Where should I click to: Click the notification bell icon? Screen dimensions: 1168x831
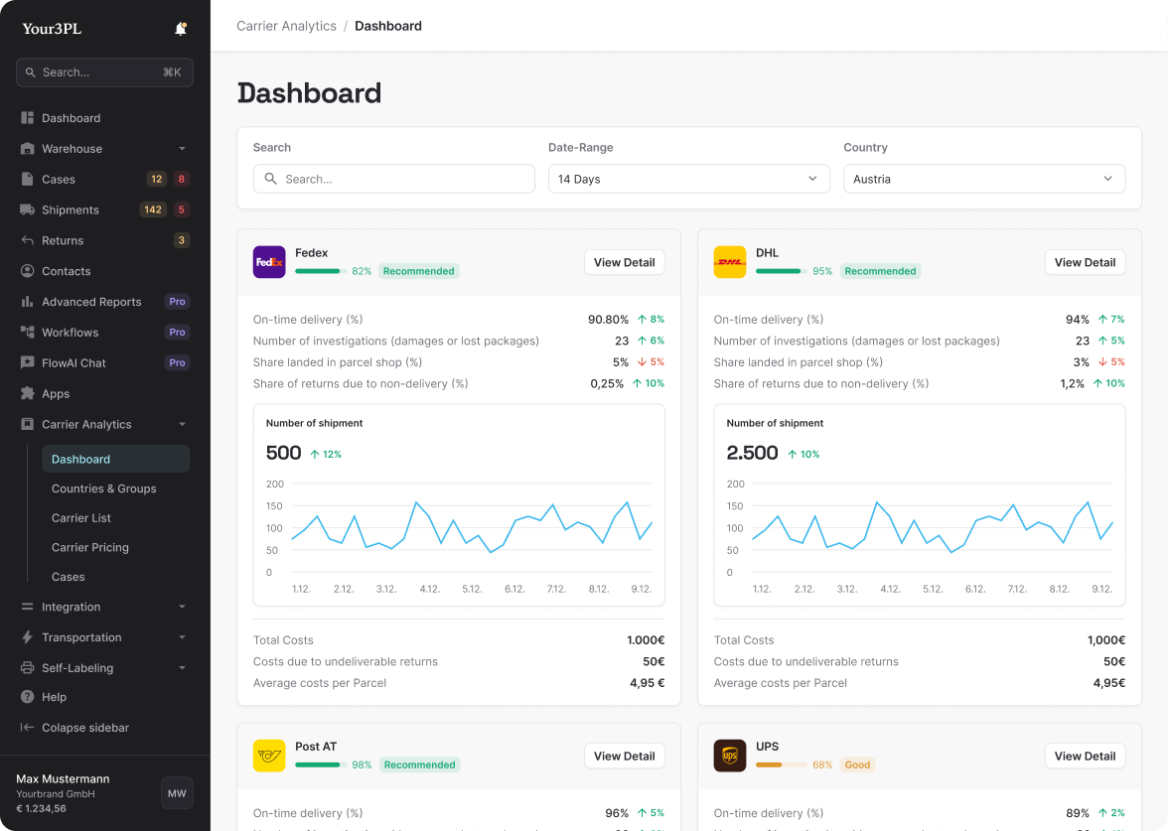pos(180,29)
